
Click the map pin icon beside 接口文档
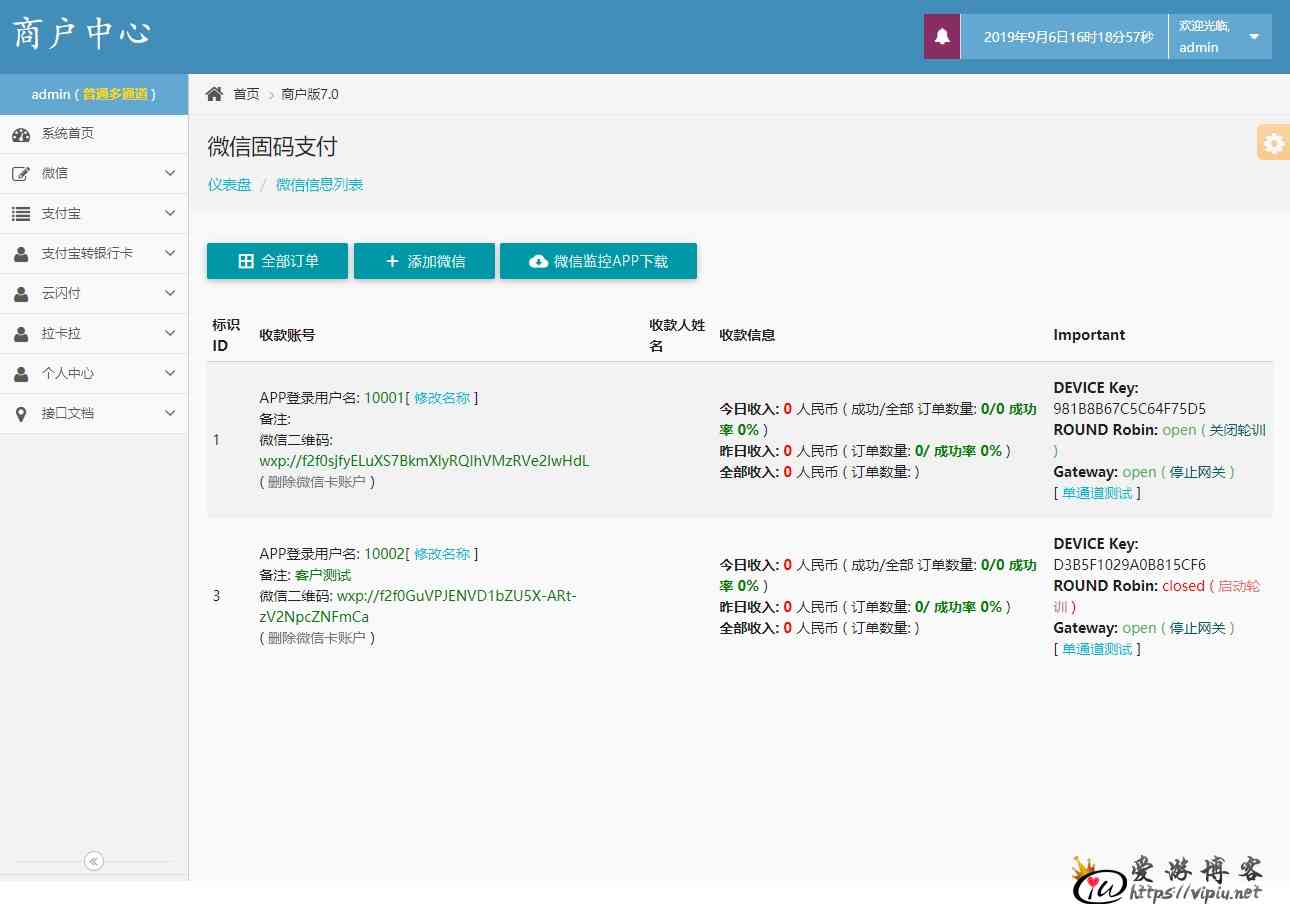(x=21, y=414)
